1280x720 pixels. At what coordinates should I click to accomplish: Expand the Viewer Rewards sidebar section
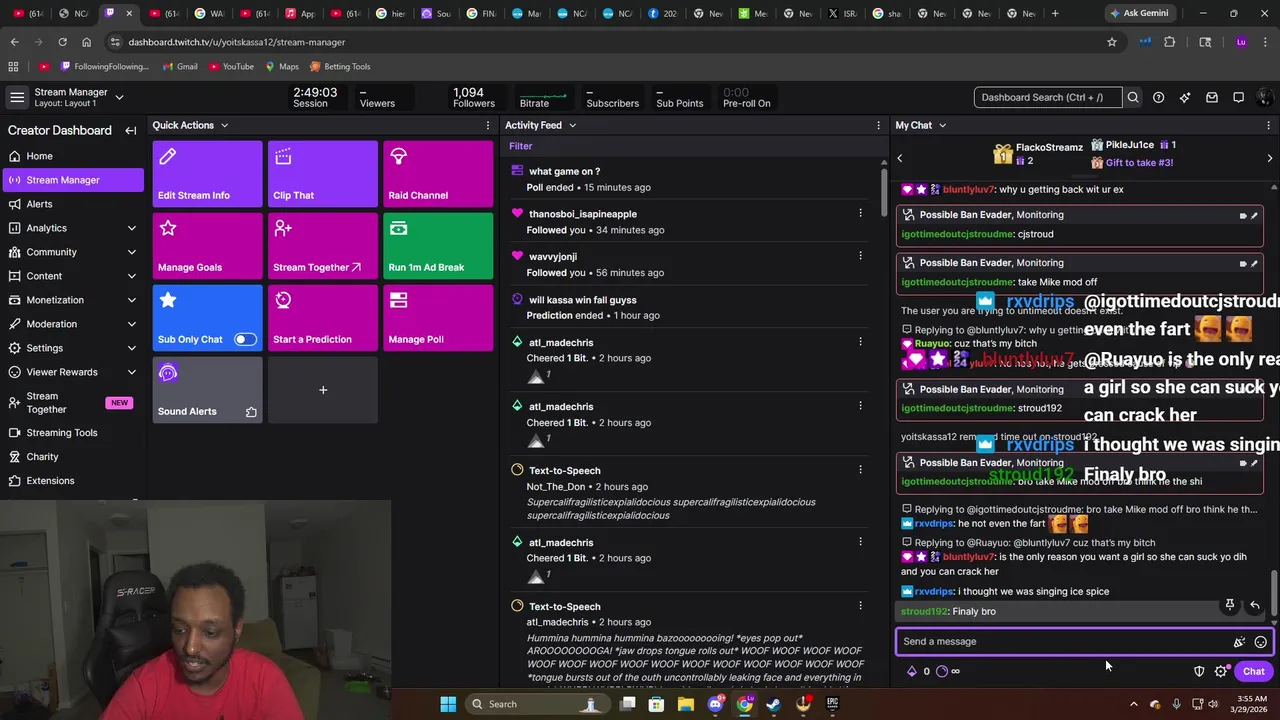point(131,372)
